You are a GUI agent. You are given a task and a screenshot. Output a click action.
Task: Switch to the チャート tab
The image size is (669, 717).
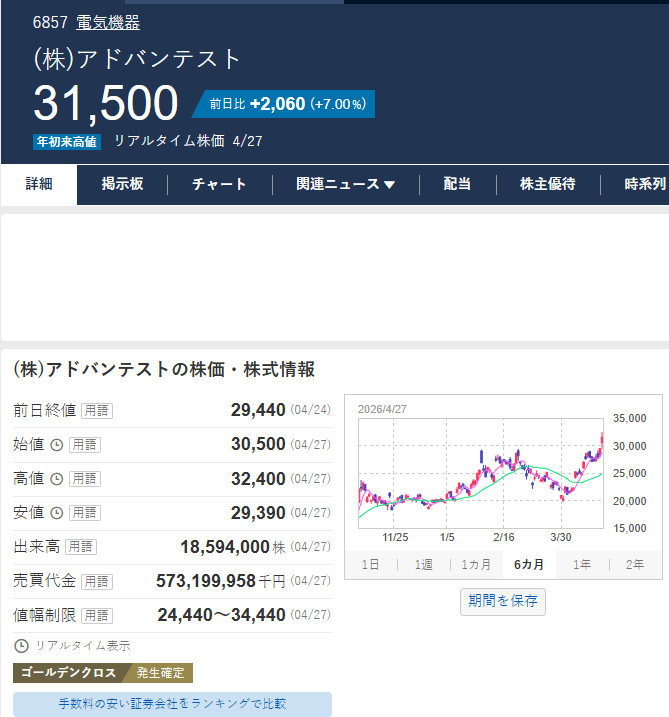[219, 184]
